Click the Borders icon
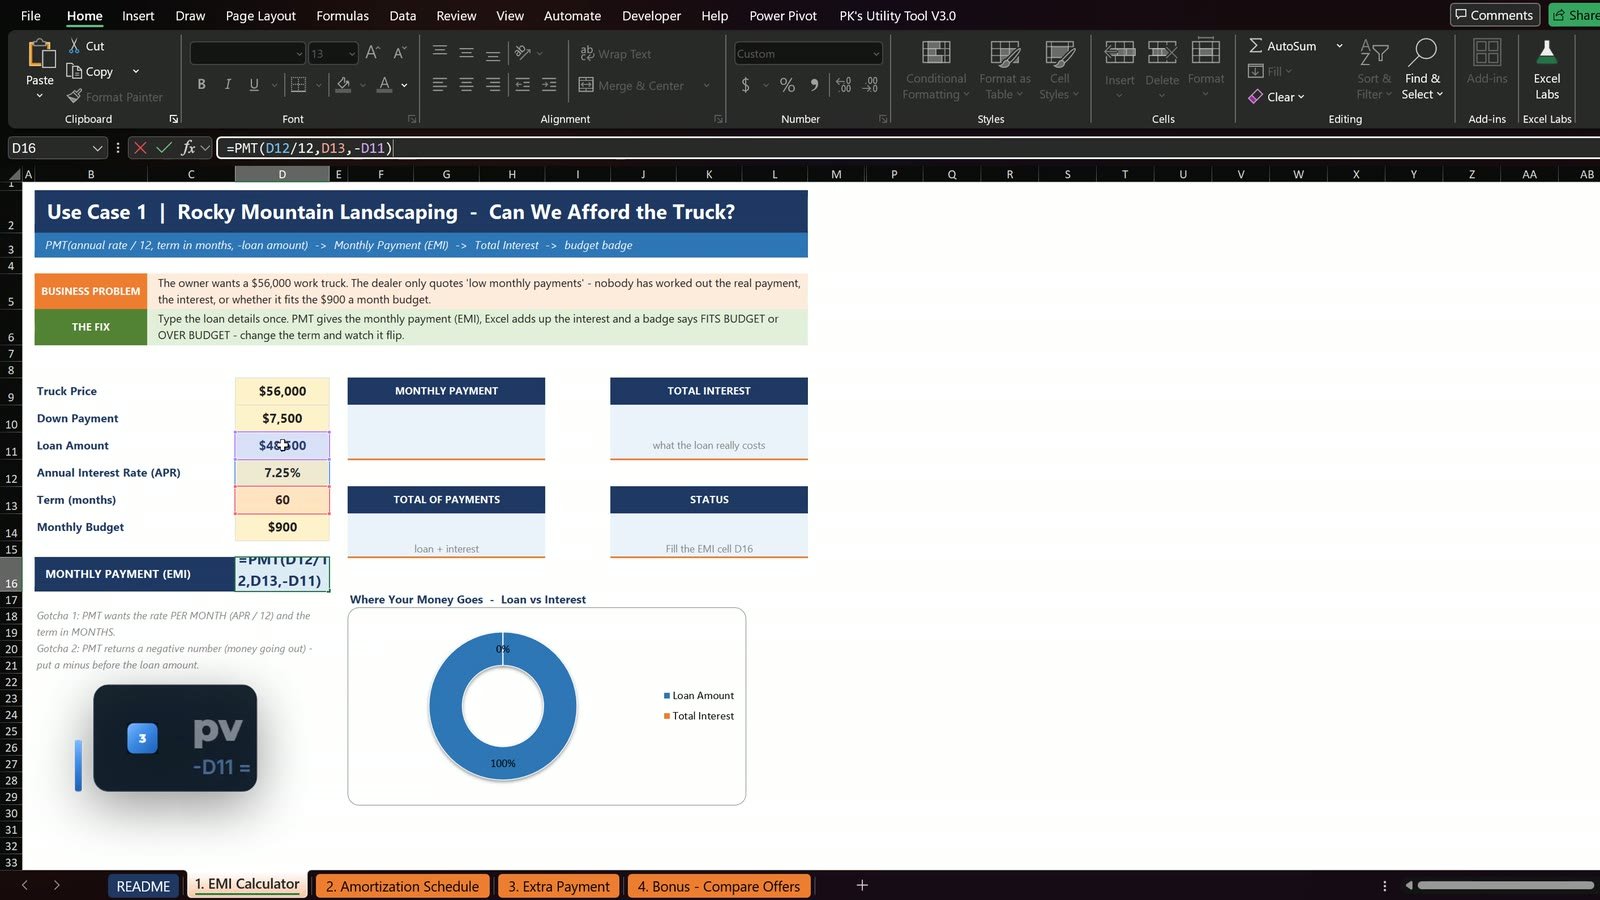This screenshot has height=900, width=1600. pos(298,84)
